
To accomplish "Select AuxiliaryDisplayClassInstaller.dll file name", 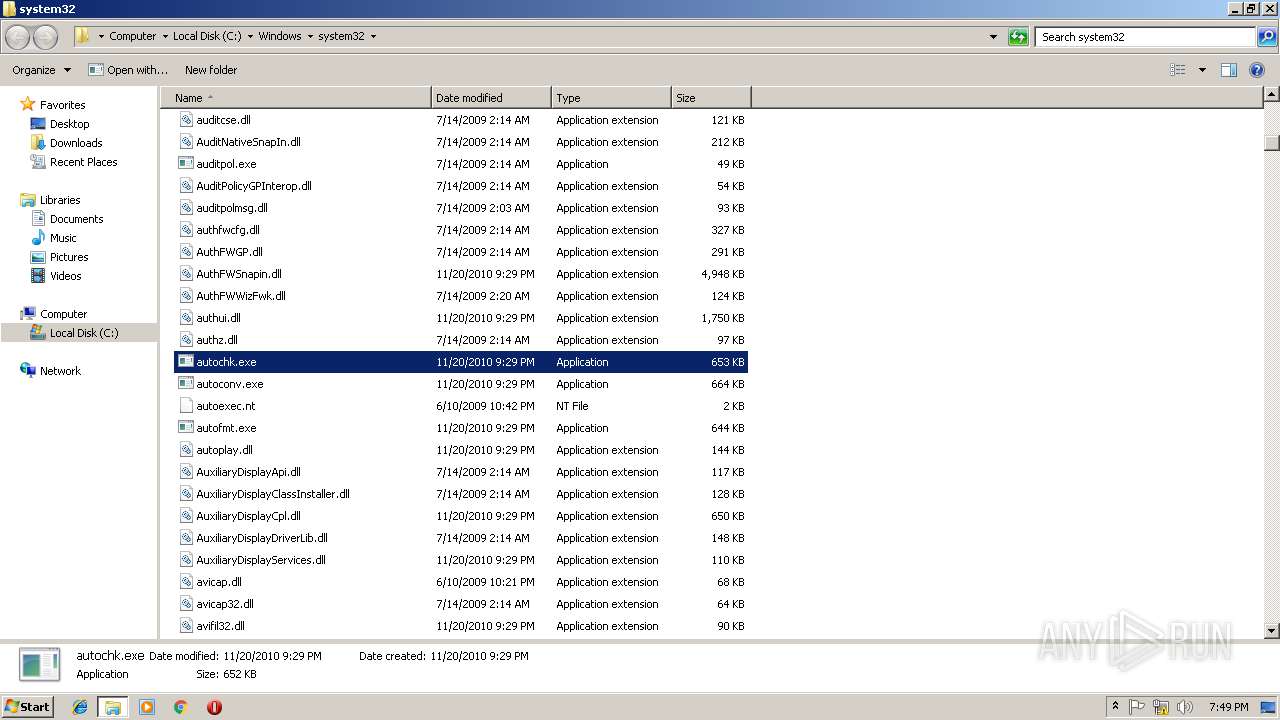I will [273, 494].
